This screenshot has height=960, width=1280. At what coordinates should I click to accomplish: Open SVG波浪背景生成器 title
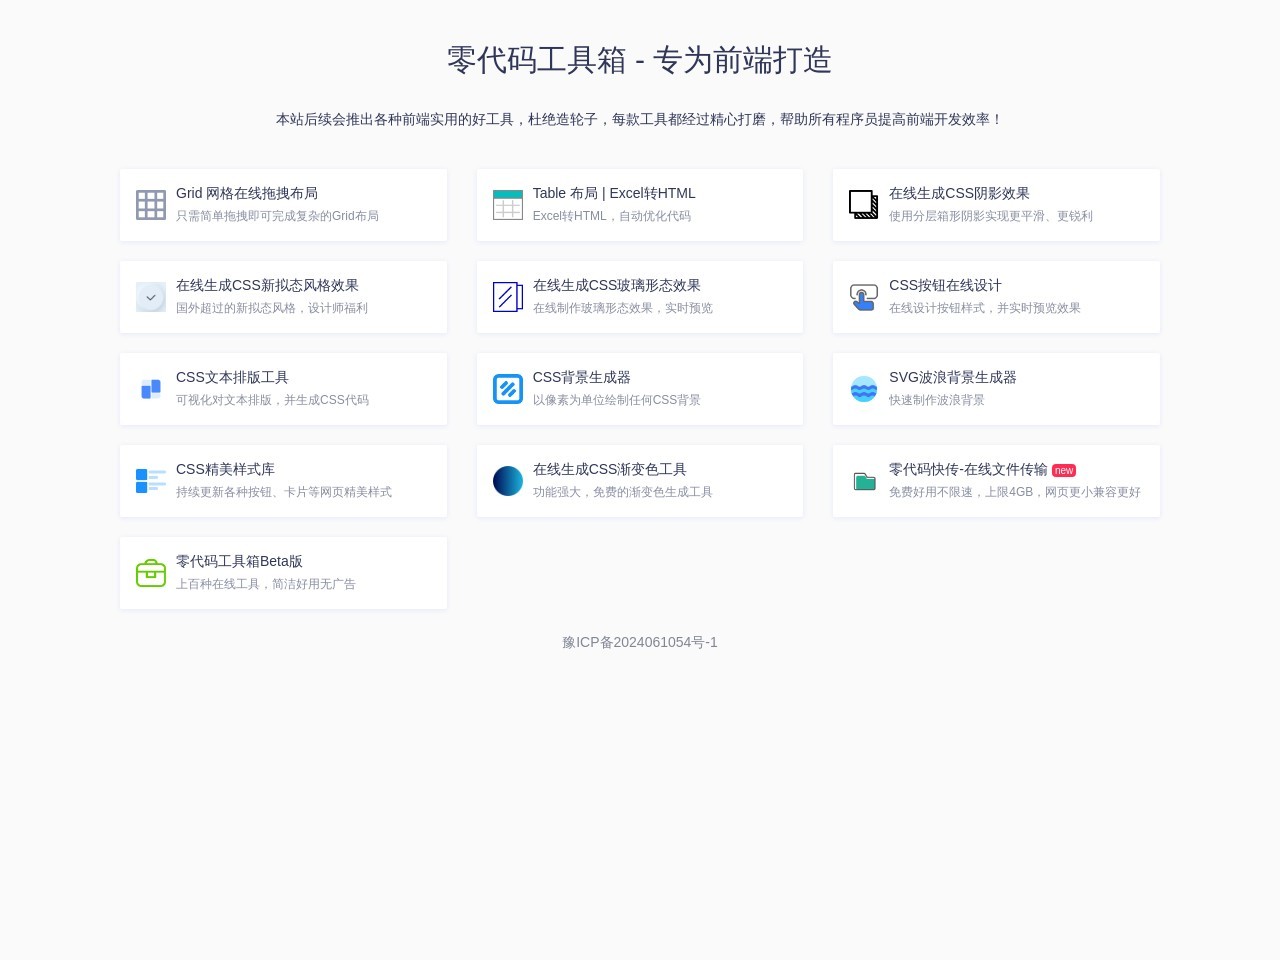tap(953, 377)
